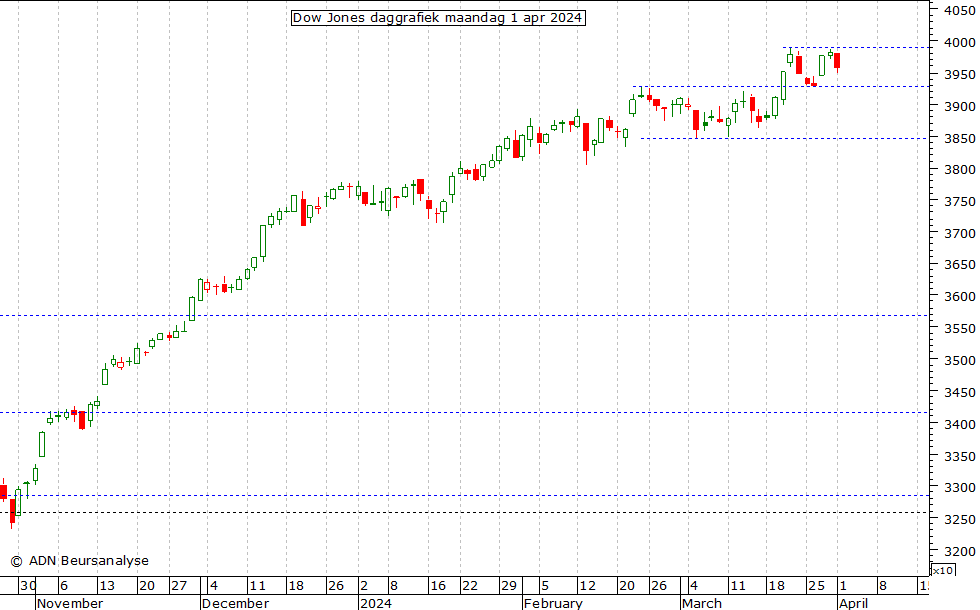Image resolution: width=980 pixels, height=610 pixels.
Task: Select the December month label
Action: click(x=235, y=603)
